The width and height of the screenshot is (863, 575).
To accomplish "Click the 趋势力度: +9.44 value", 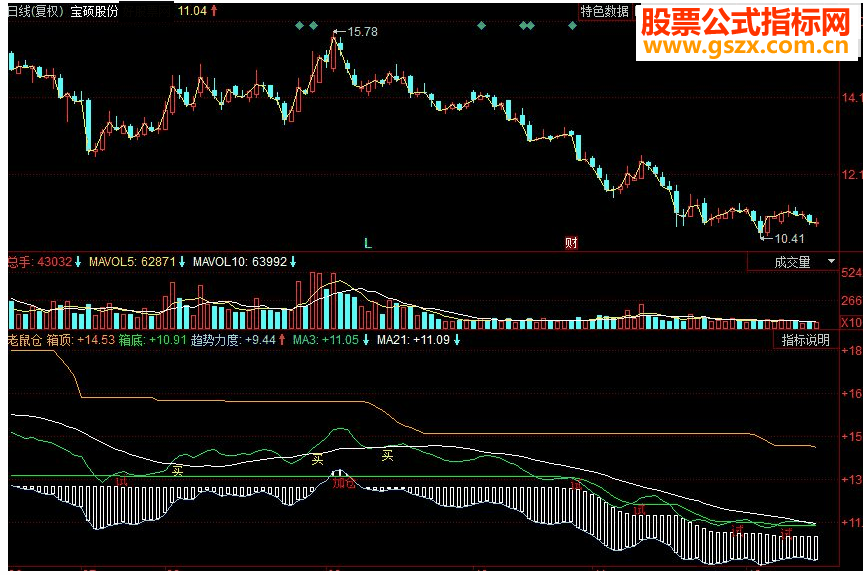I will 233,340.
